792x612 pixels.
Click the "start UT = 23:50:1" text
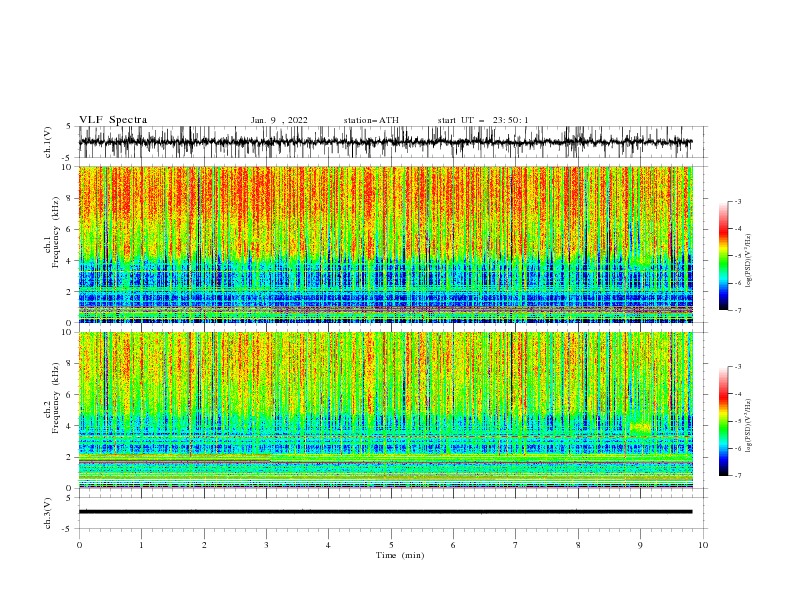(483, 120)
